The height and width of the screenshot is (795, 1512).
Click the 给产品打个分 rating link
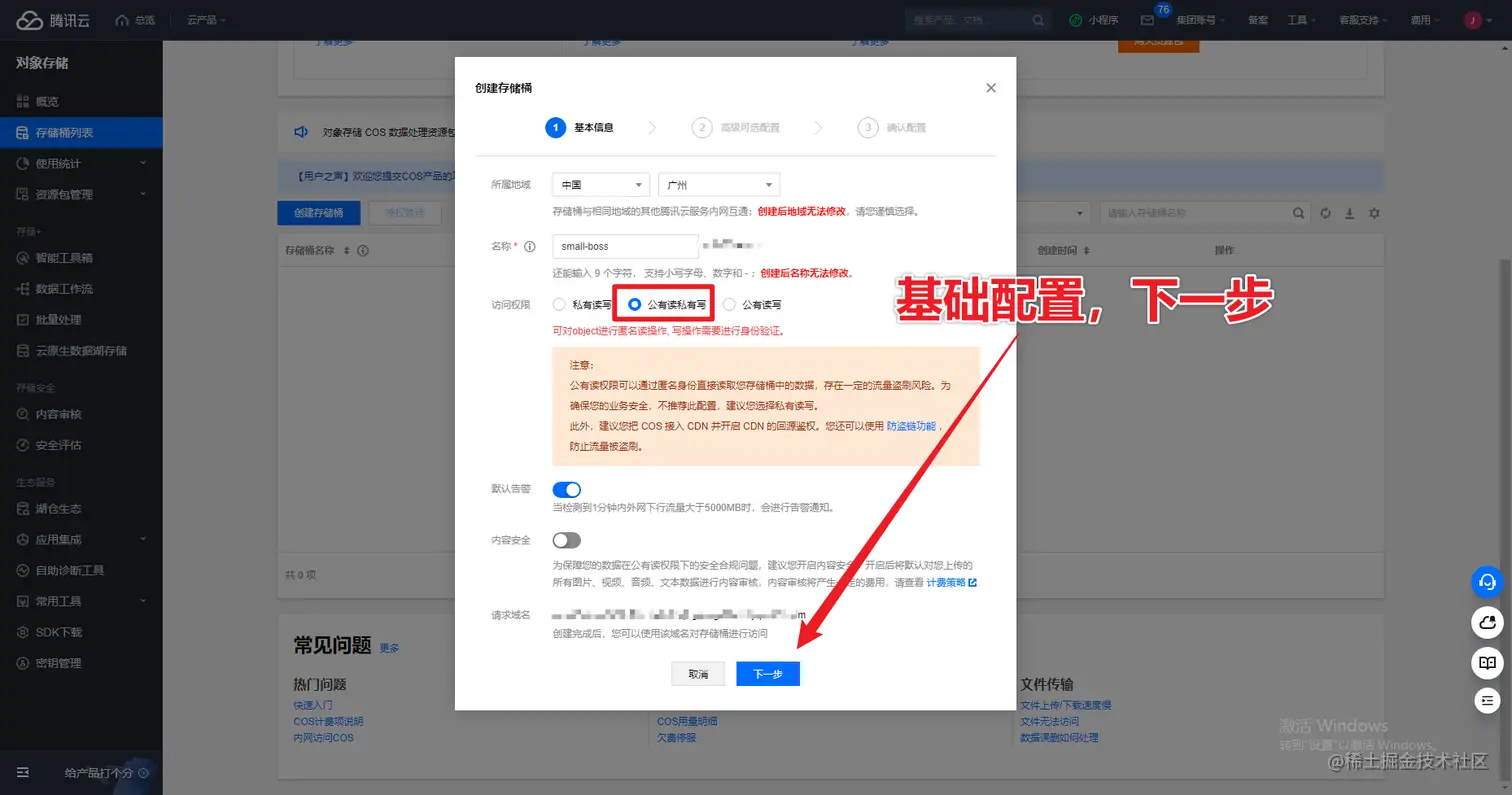click(x=106, y=773)
